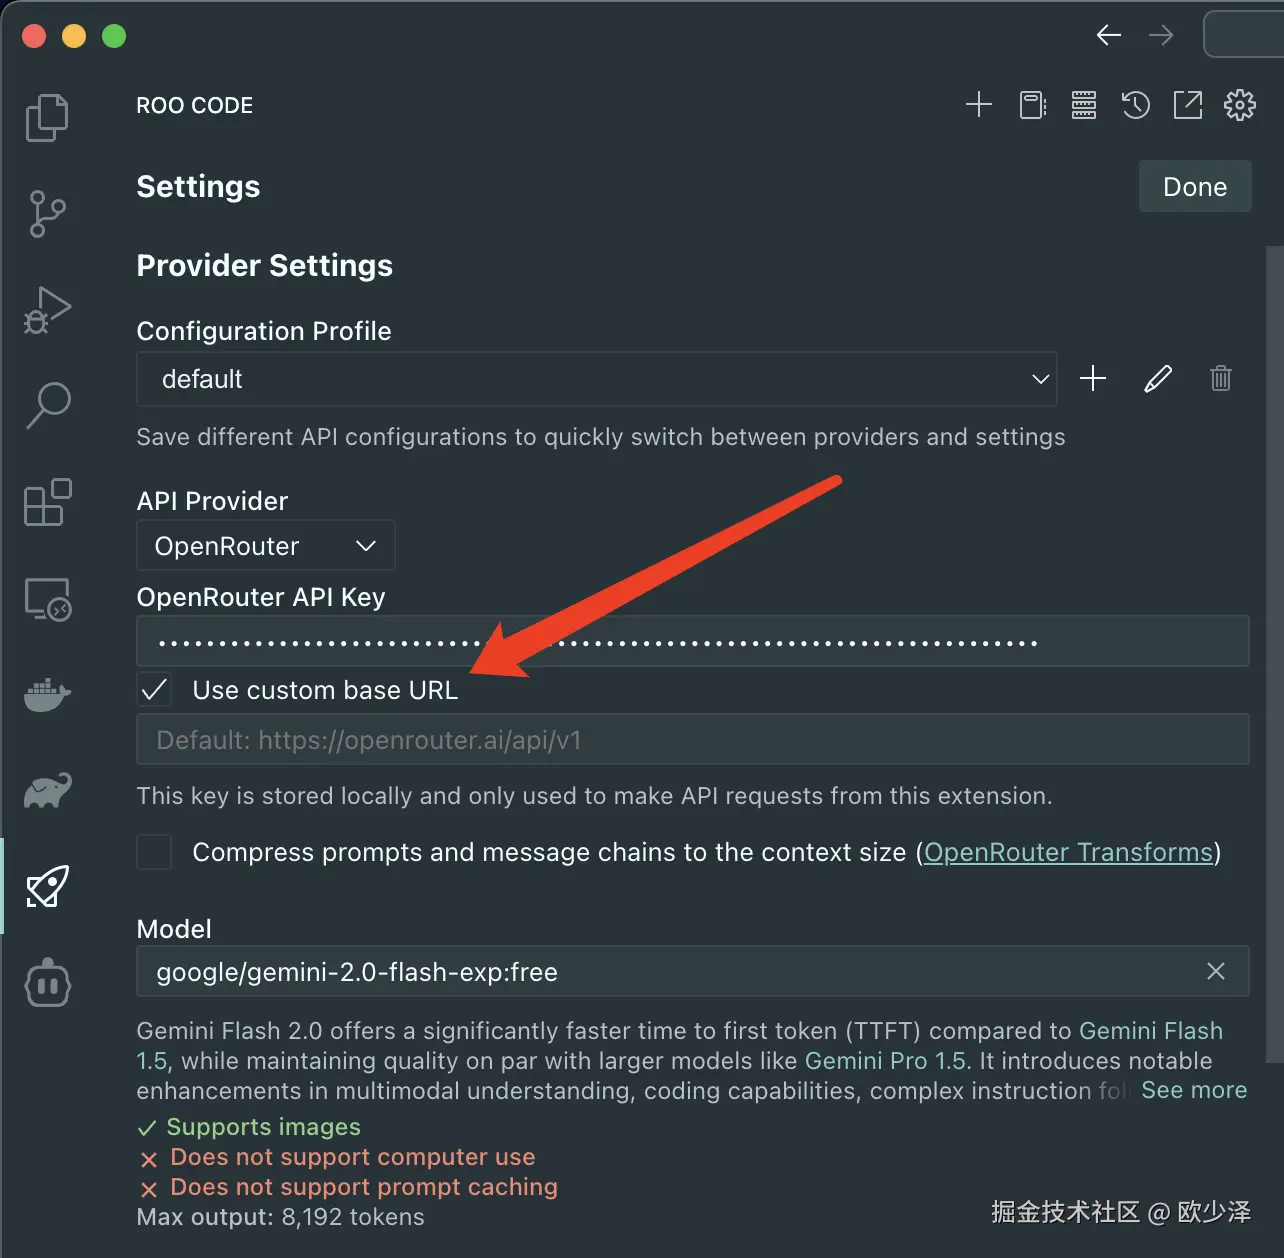Click the custom base URL input field
1284x1258 pixels.
[693, 740]
